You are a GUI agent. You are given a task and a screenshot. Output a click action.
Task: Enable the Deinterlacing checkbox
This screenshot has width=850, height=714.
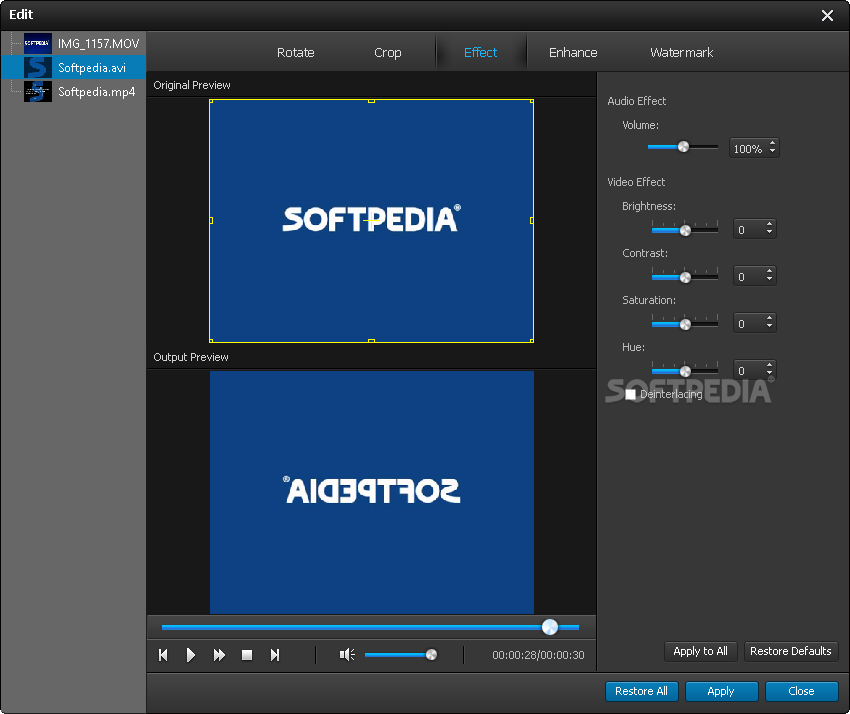630,394
